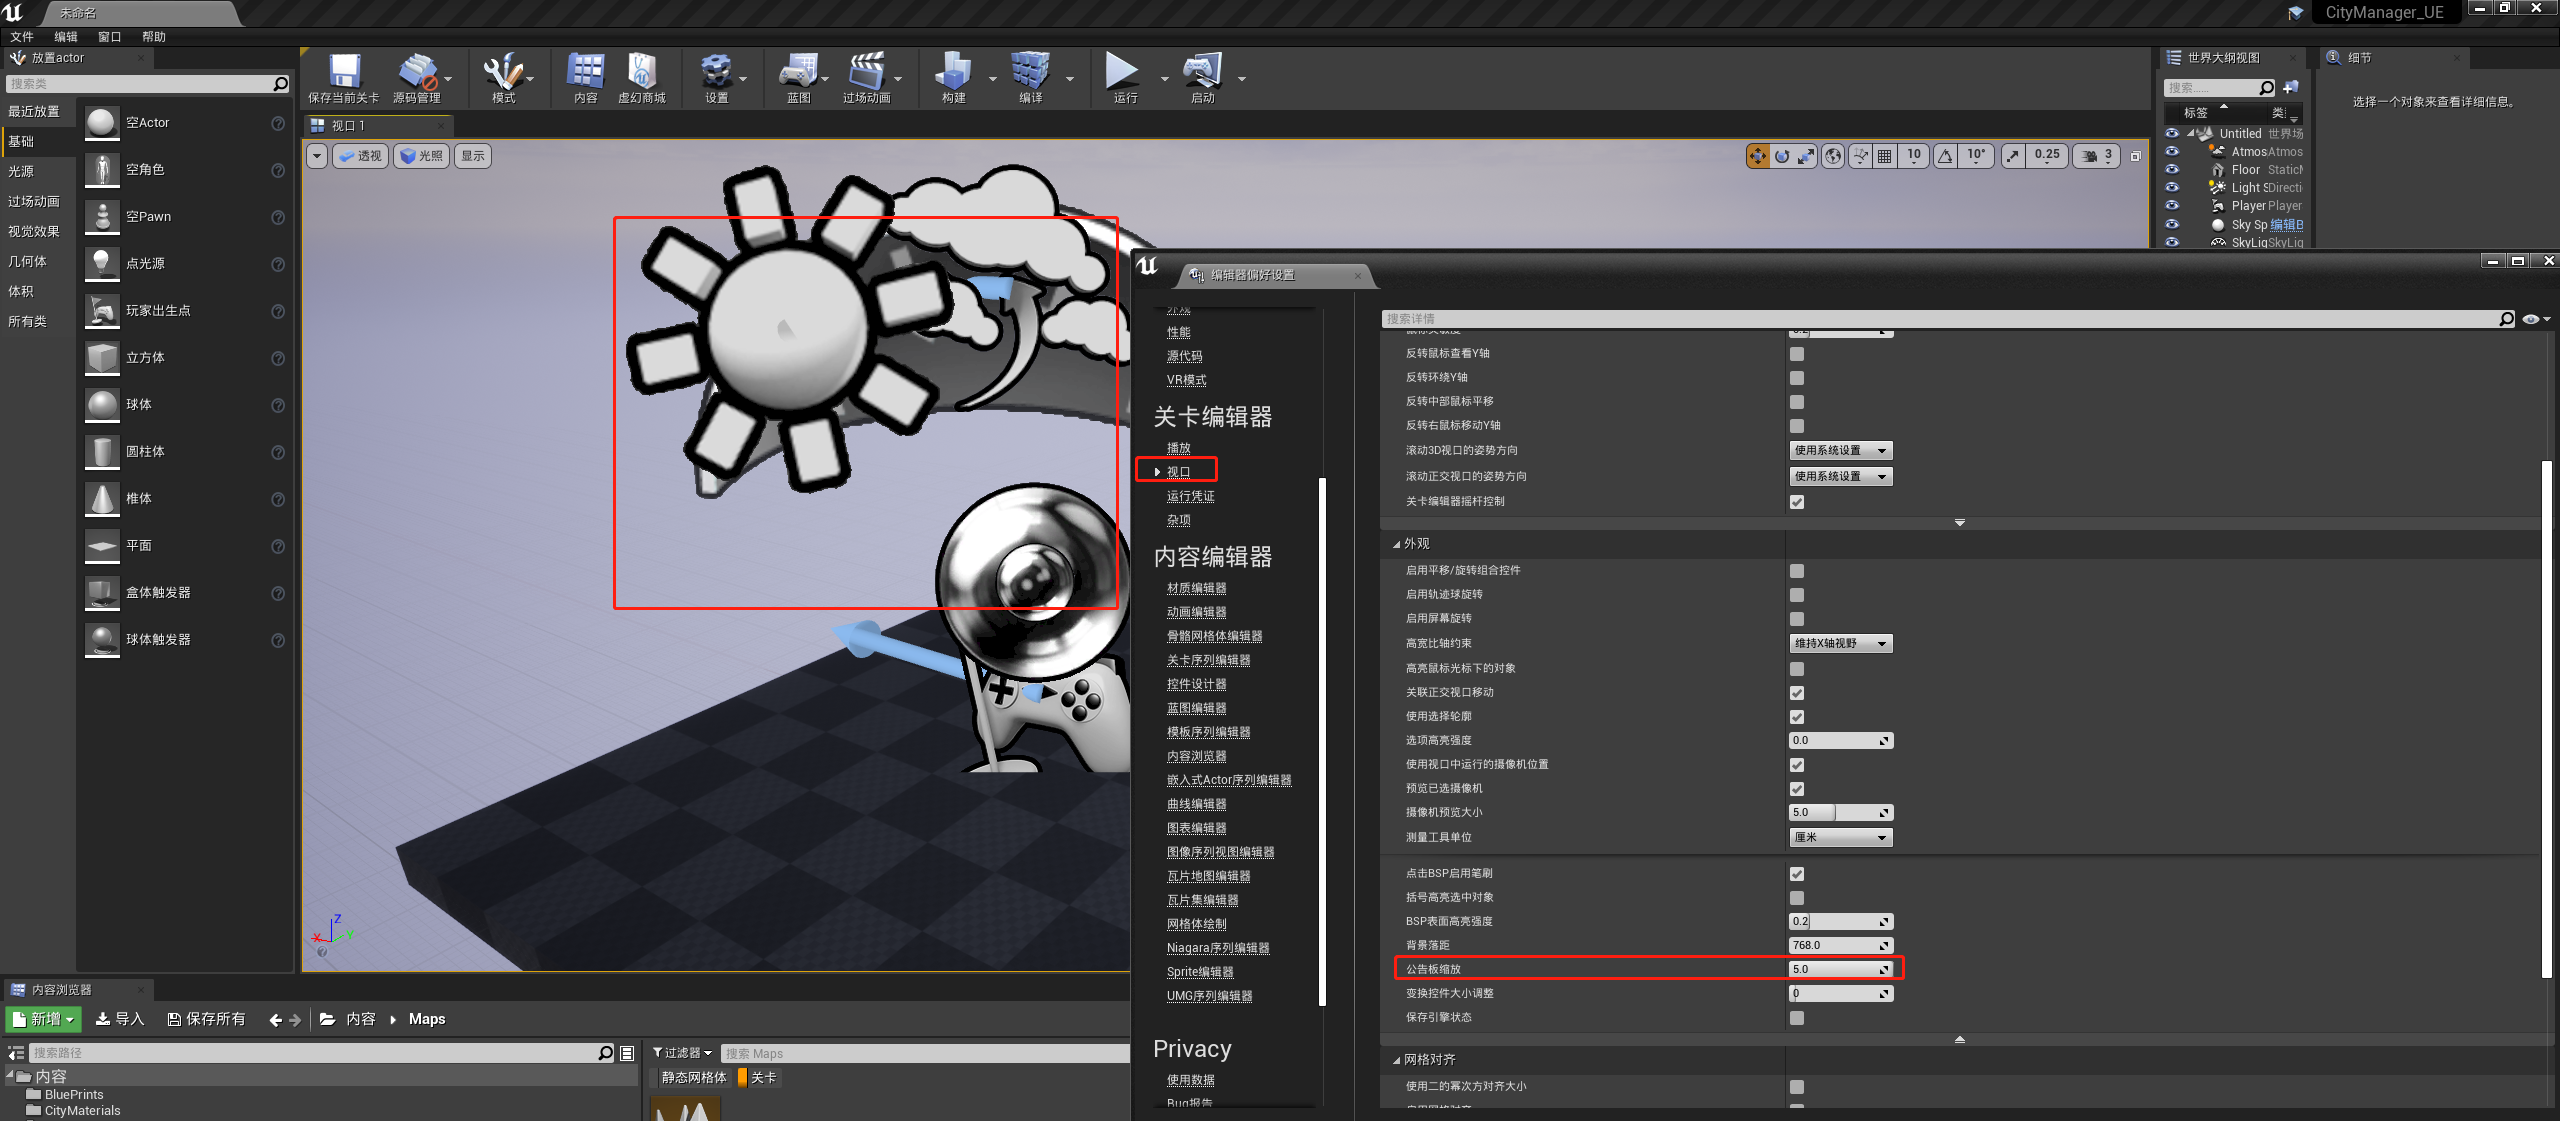Open the 编辑 menu in menu bar

(66, 37)
